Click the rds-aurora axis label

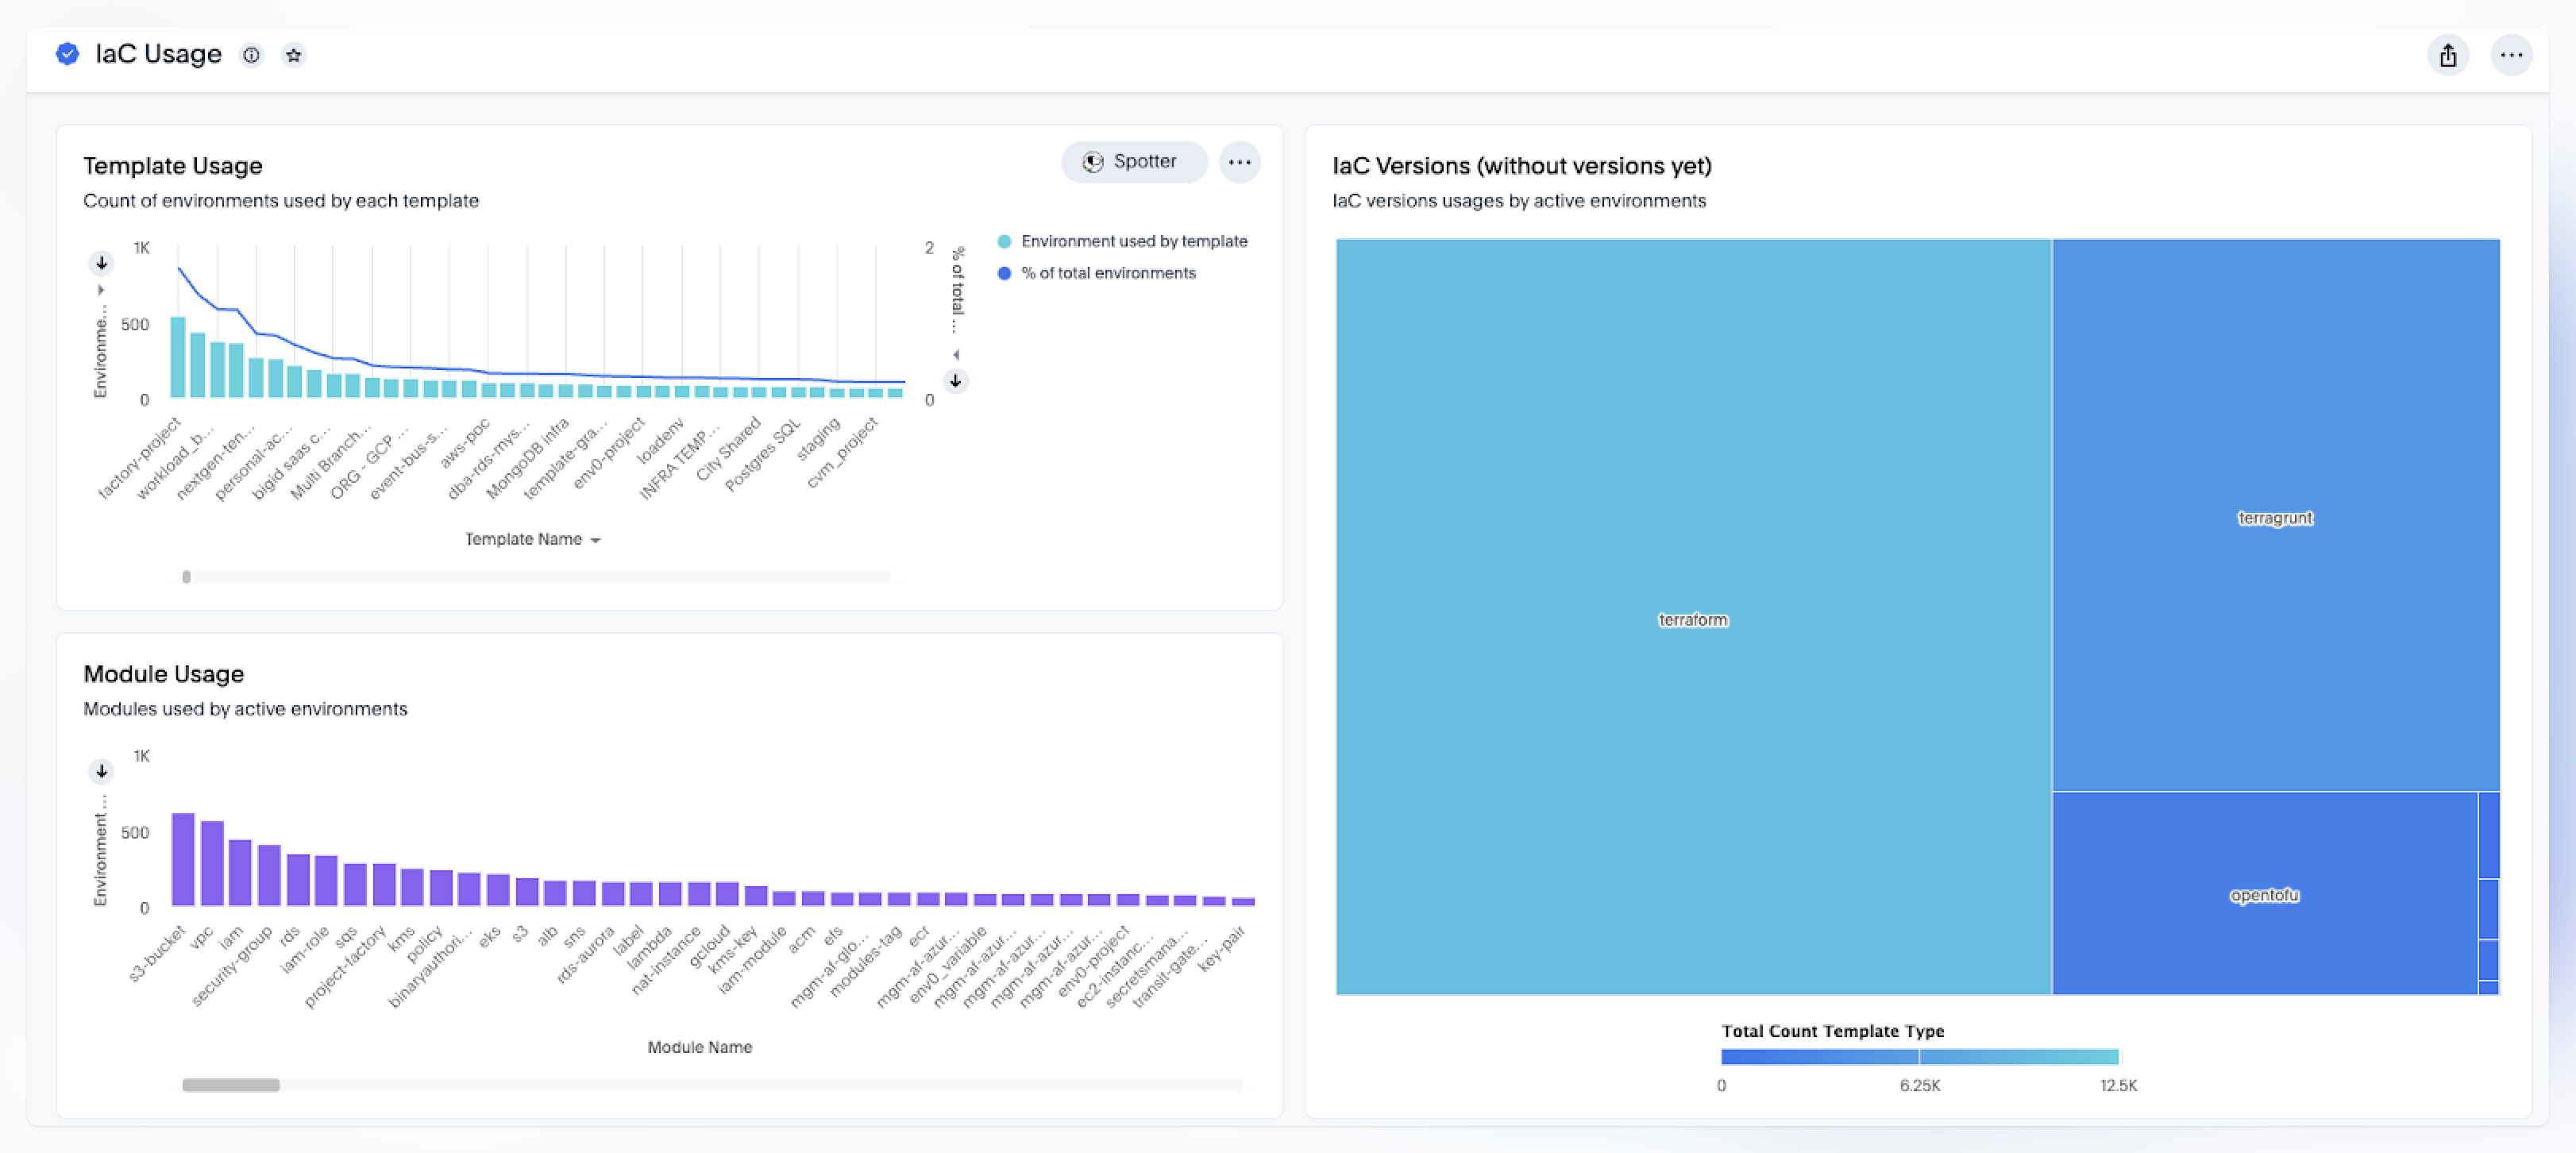(586, 955)
